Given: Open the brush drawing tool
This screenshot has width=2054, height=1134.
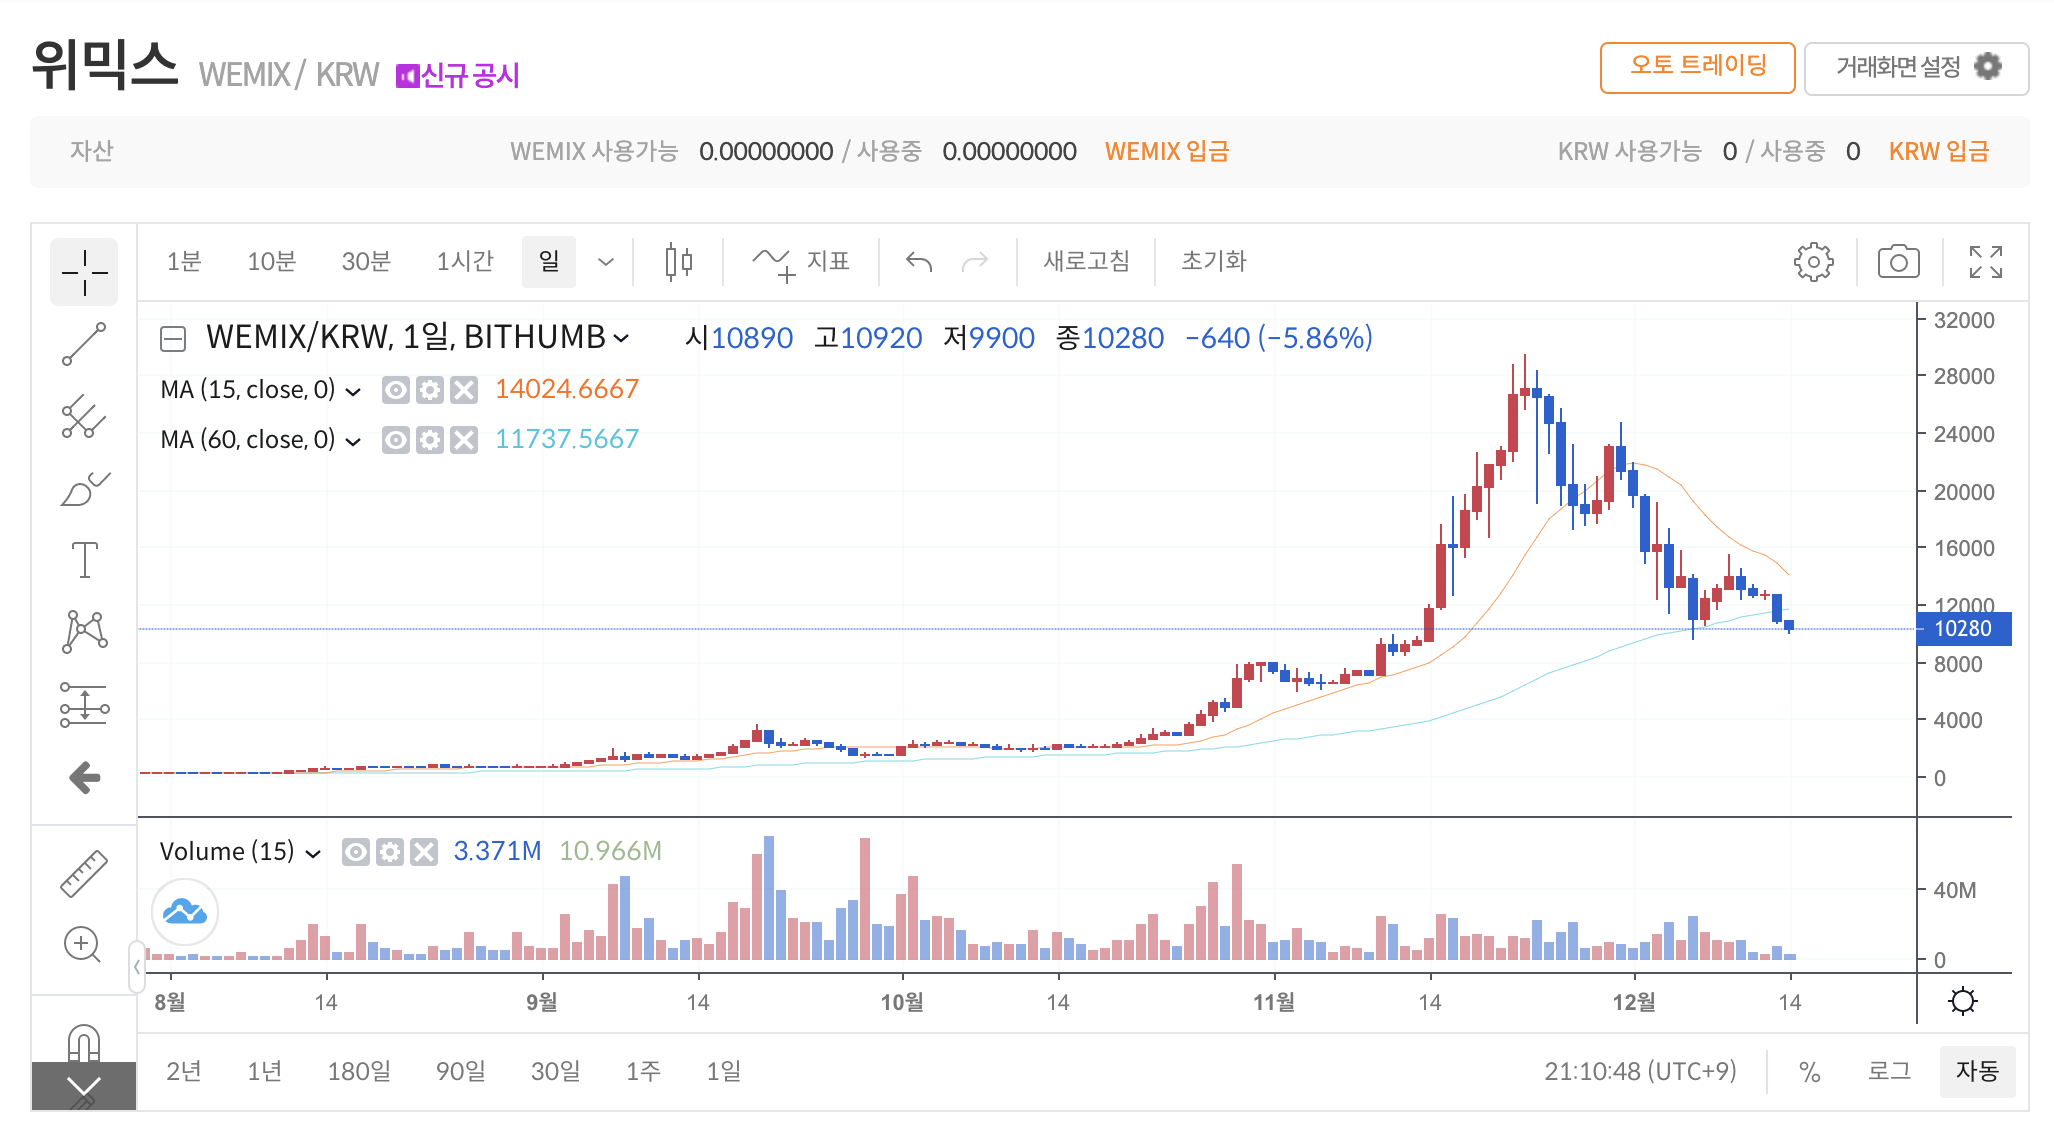Looking at the screenshot, I should [x=84, y=489].
